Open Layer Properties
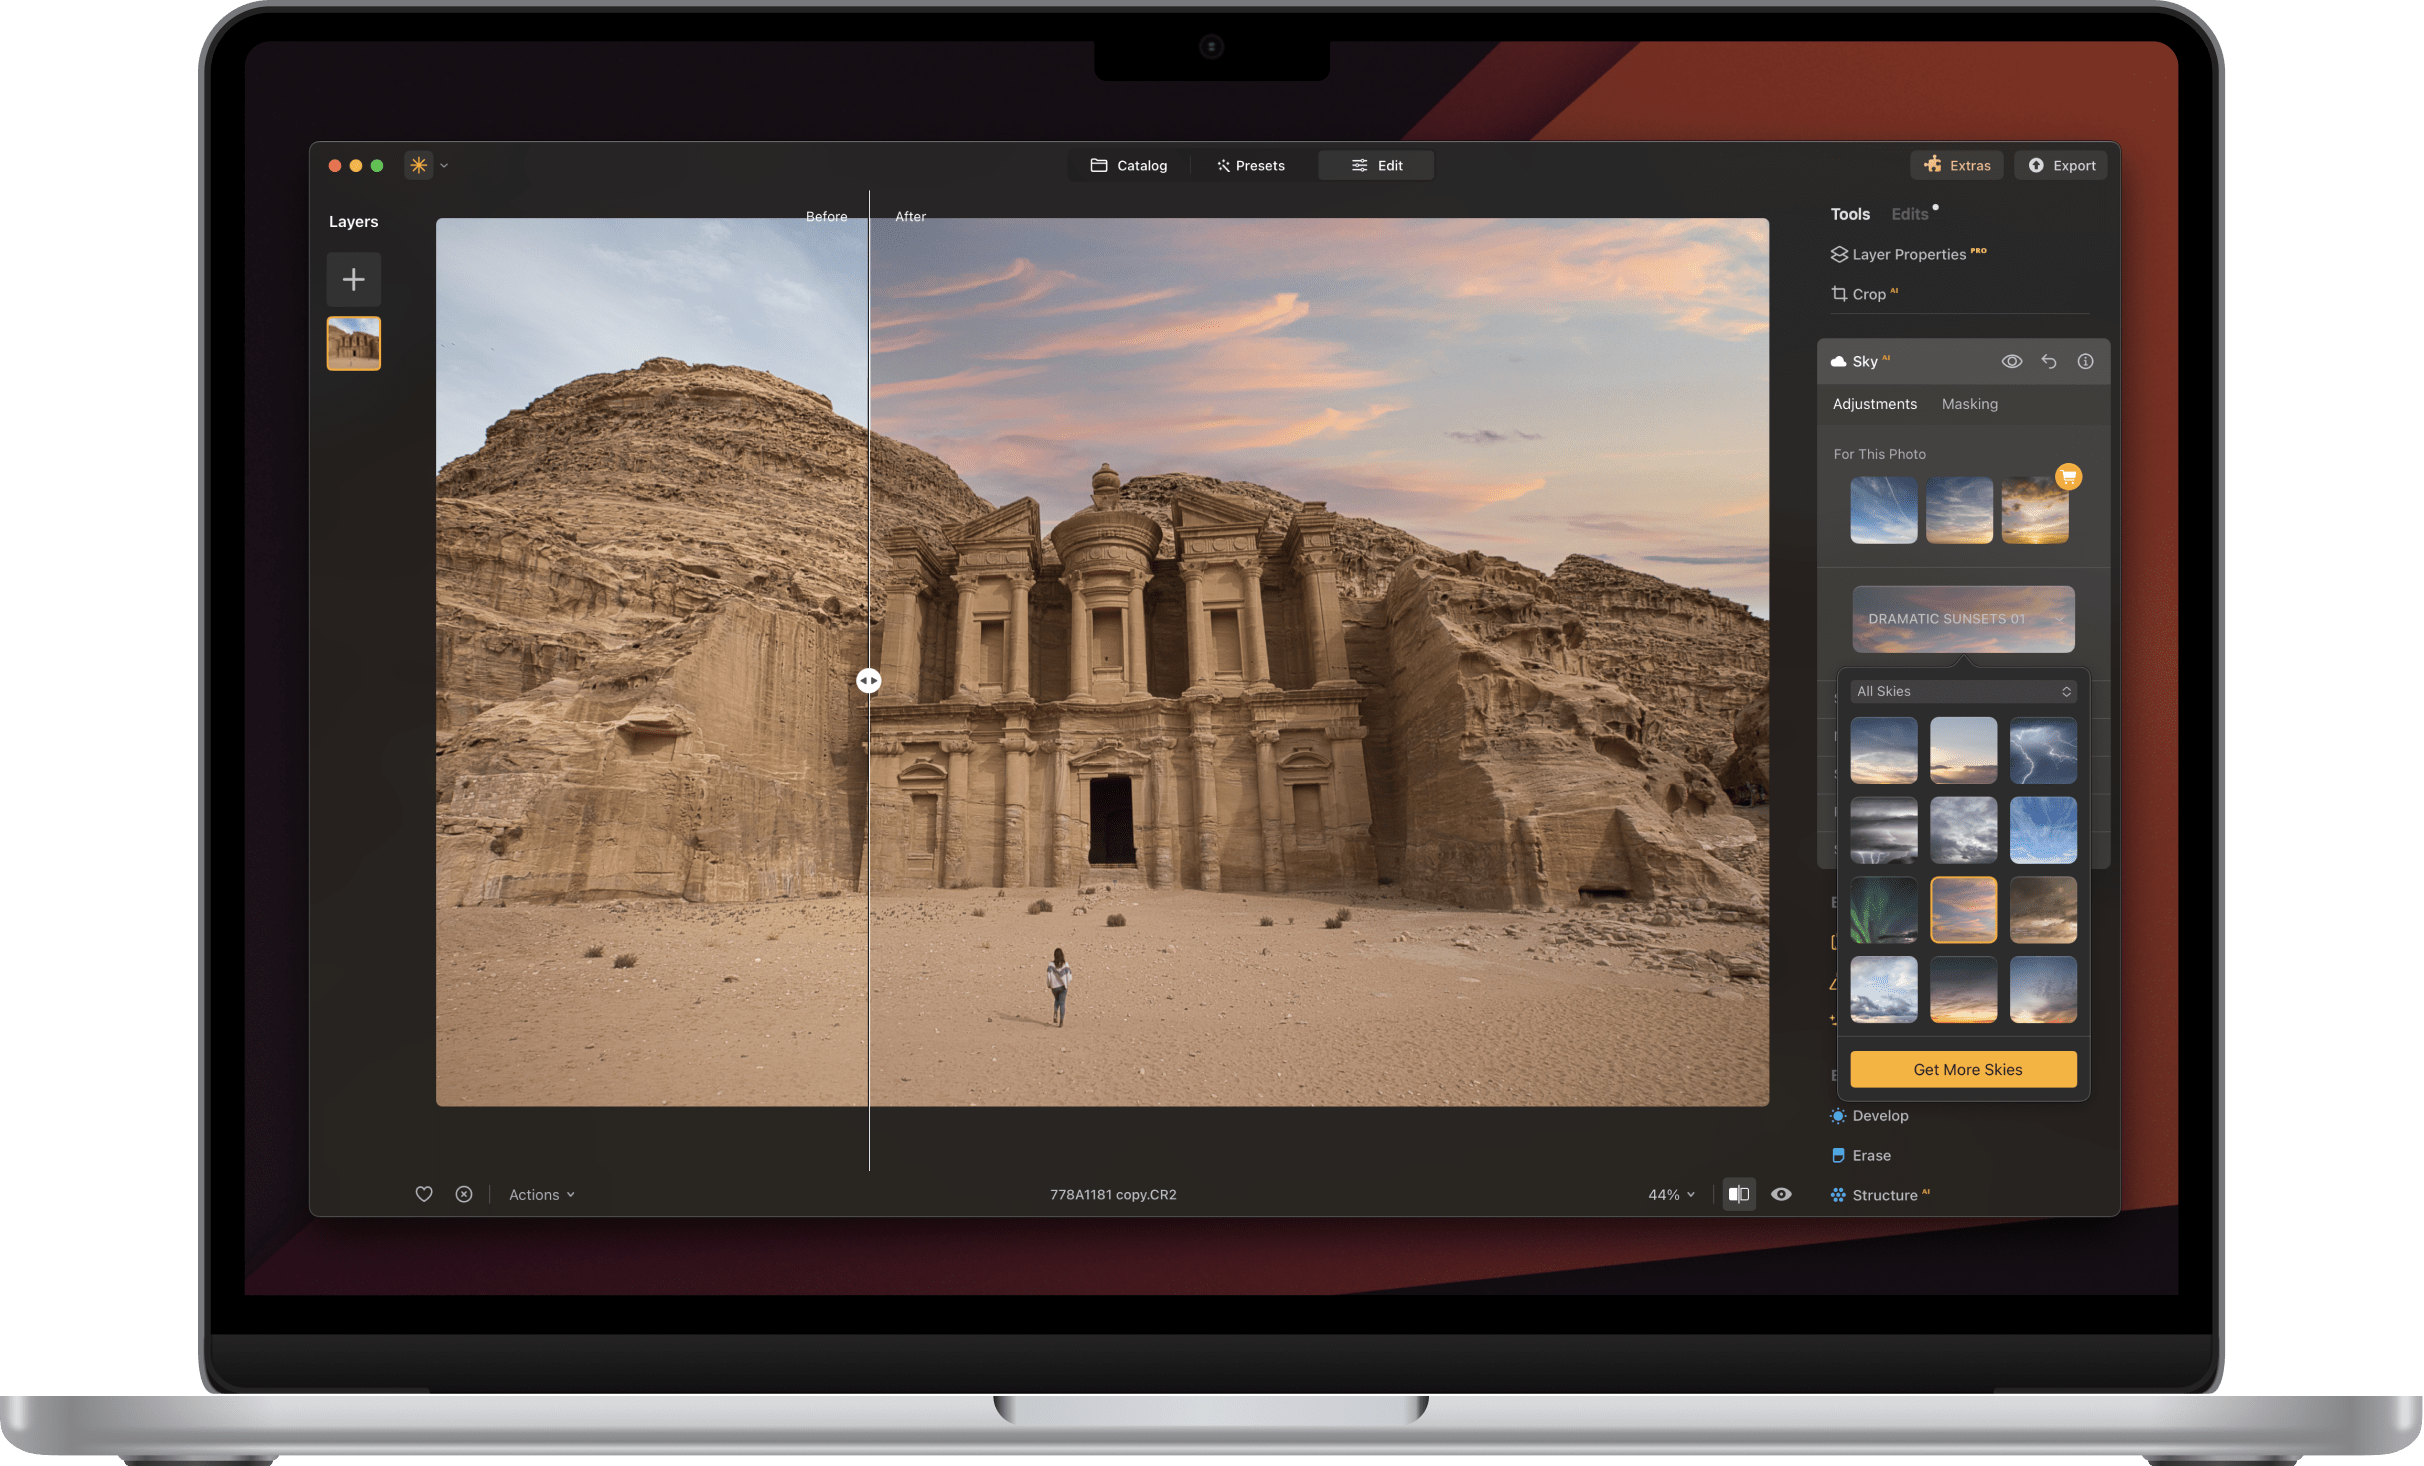This screenshot has width=2424, height=1466. [1912, 253]
